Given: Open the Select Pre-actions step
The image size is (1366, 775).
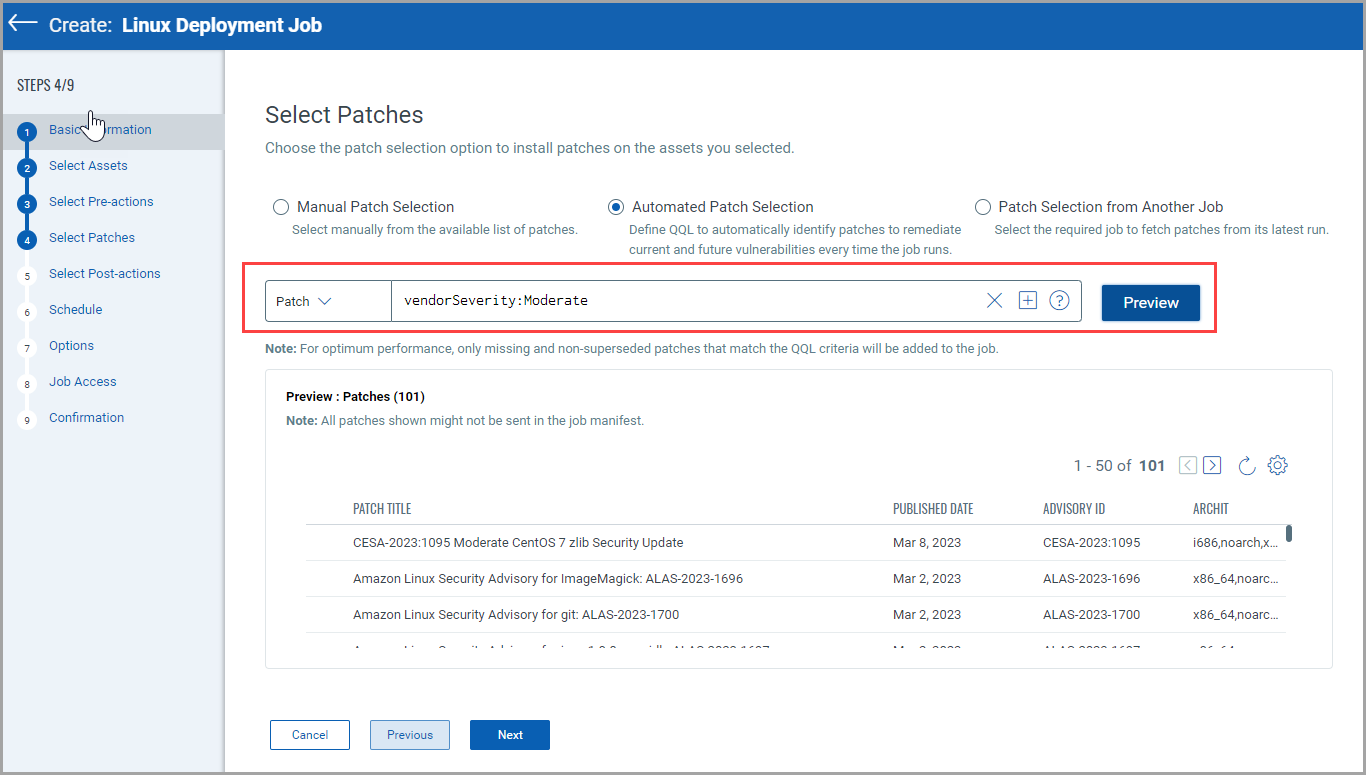Looking at the screenshot, I should tap(101, 202).
